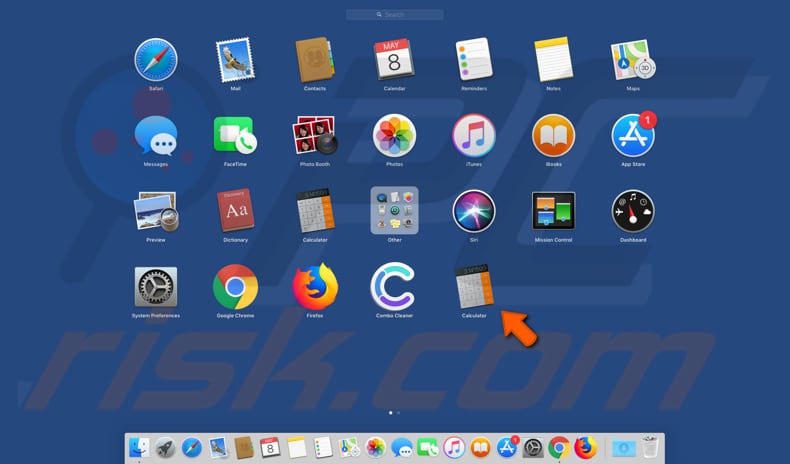Open the Photo Booth app
790x464 pixels.
click(315, 135)
